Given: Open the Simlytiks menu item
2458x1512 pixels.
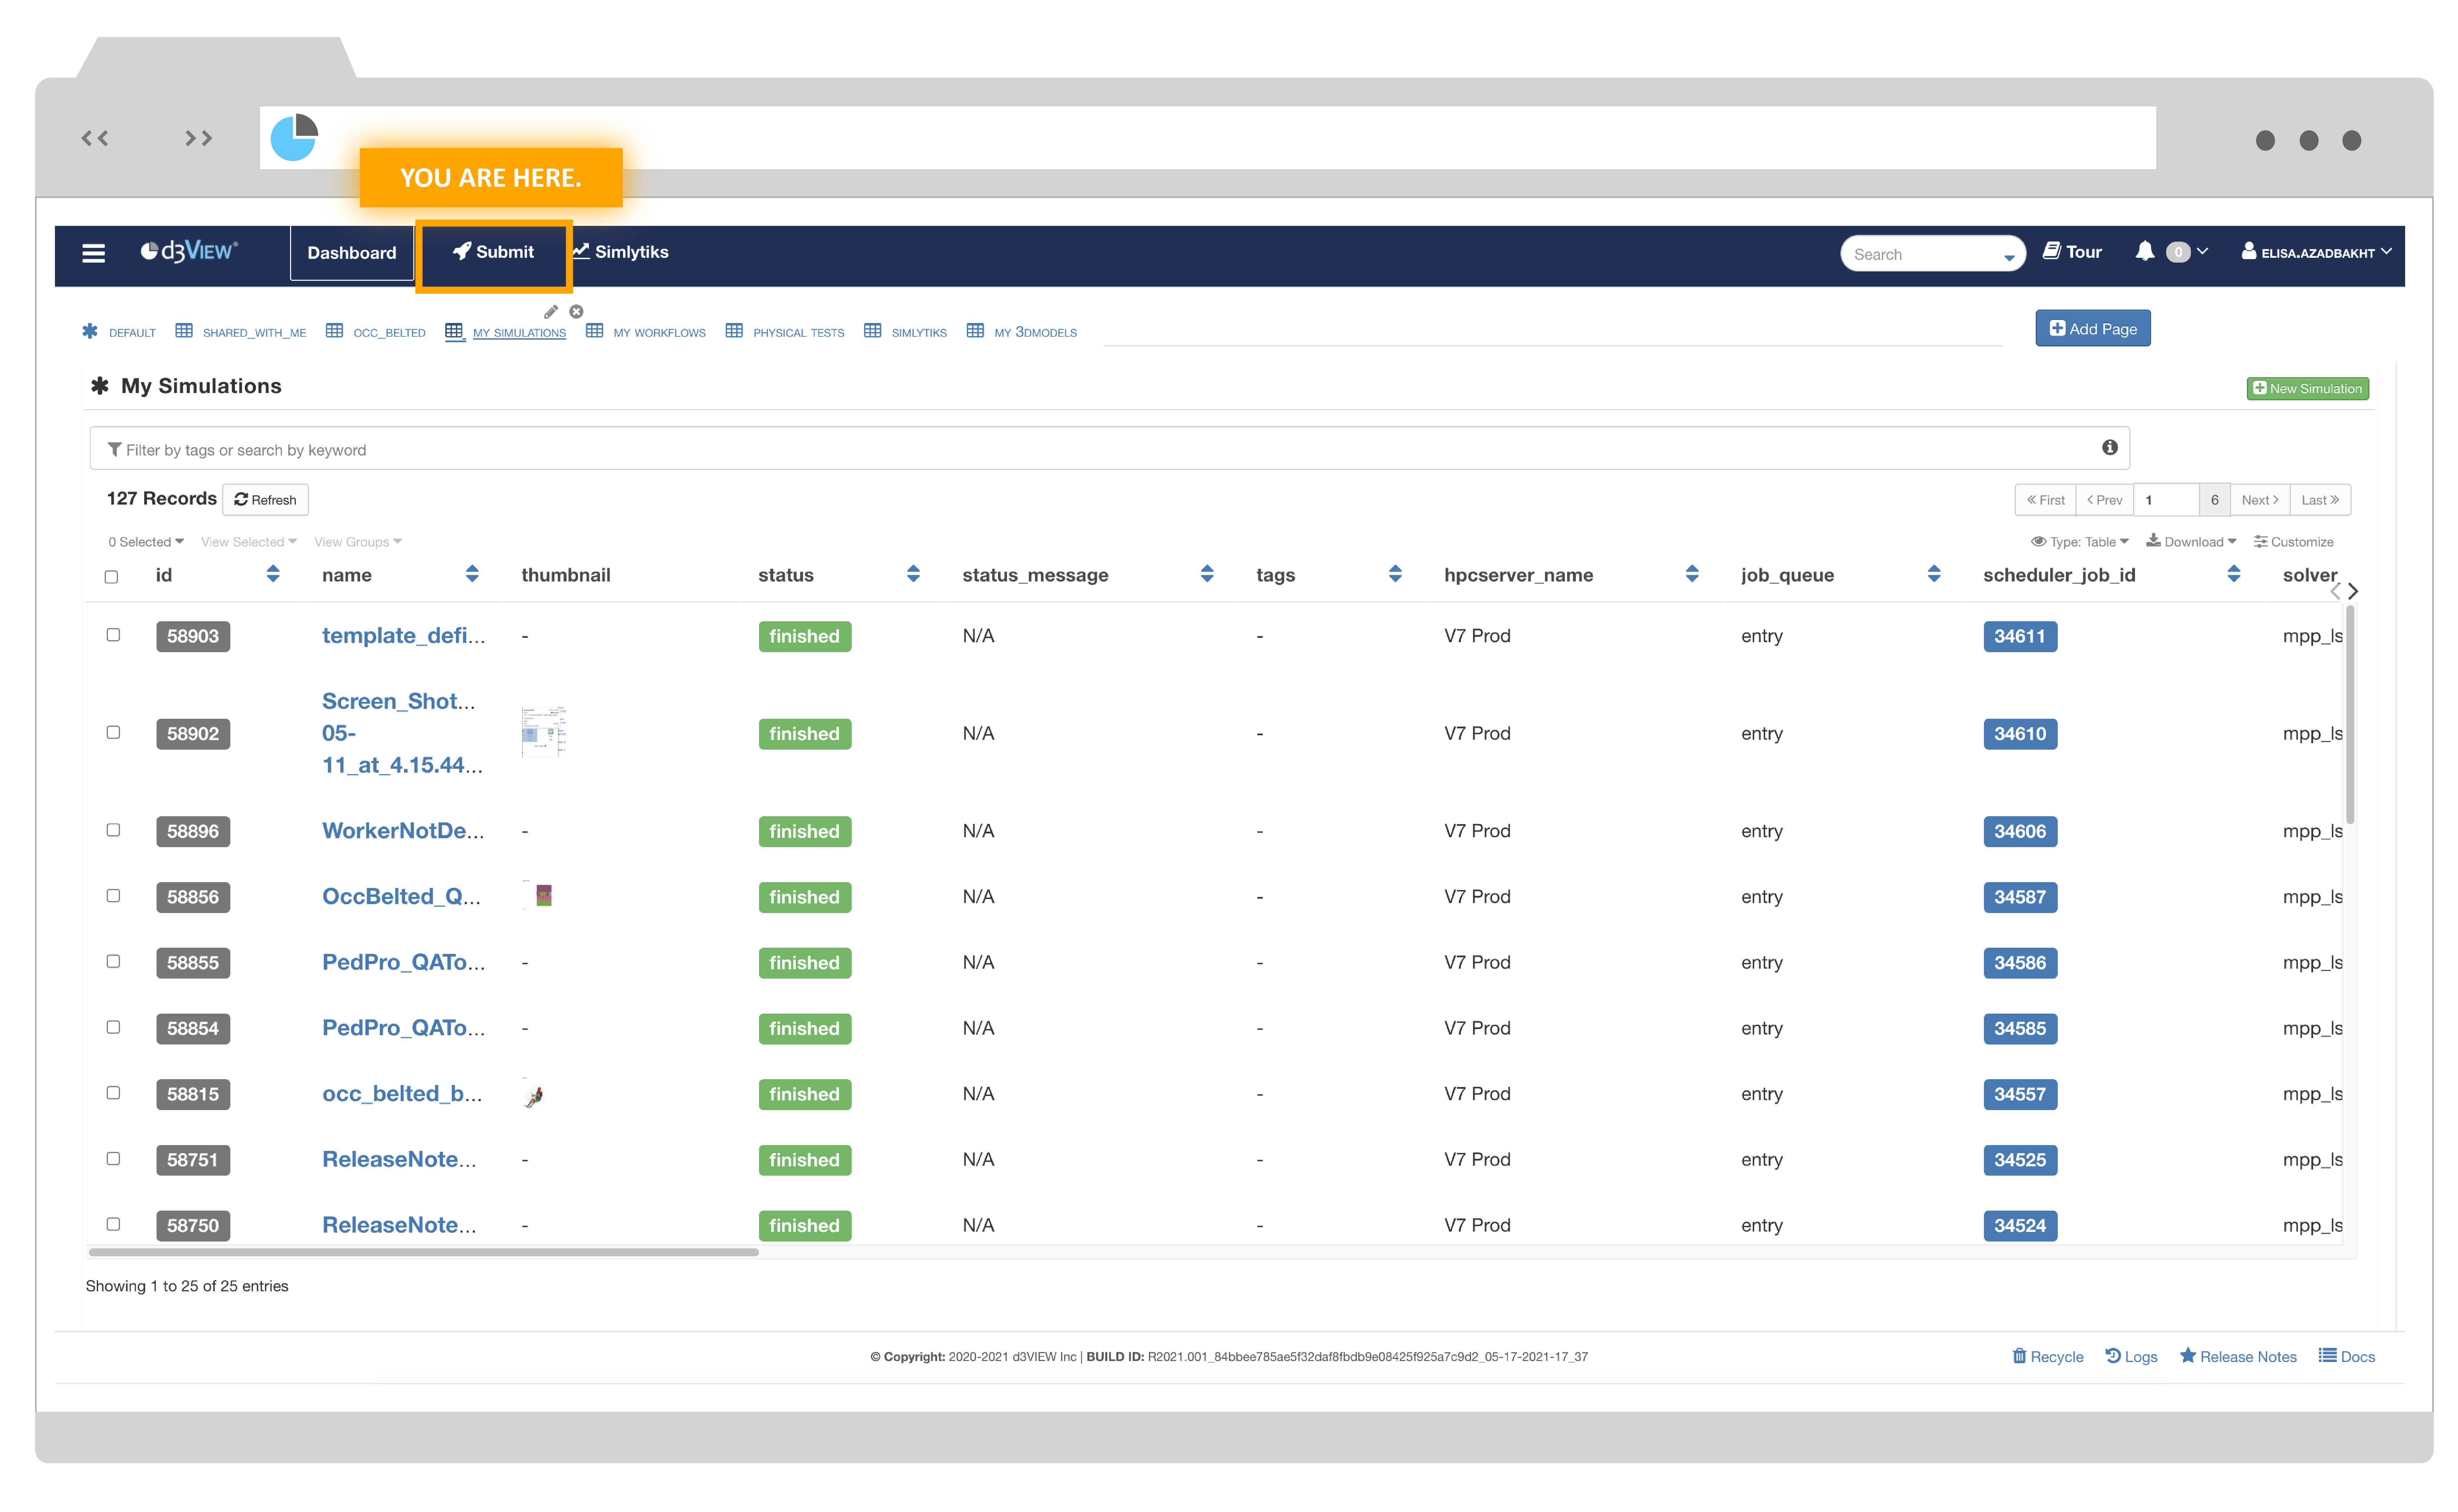Looking at the screenshot, I should point(620,252).
